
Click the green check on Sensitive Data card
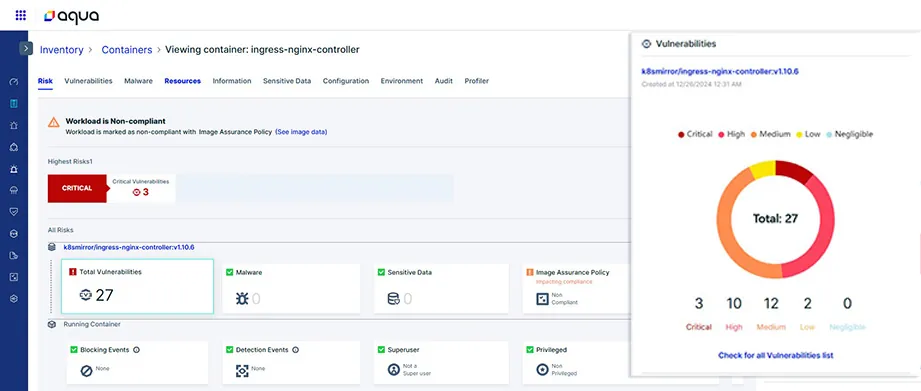click(382, 272)
